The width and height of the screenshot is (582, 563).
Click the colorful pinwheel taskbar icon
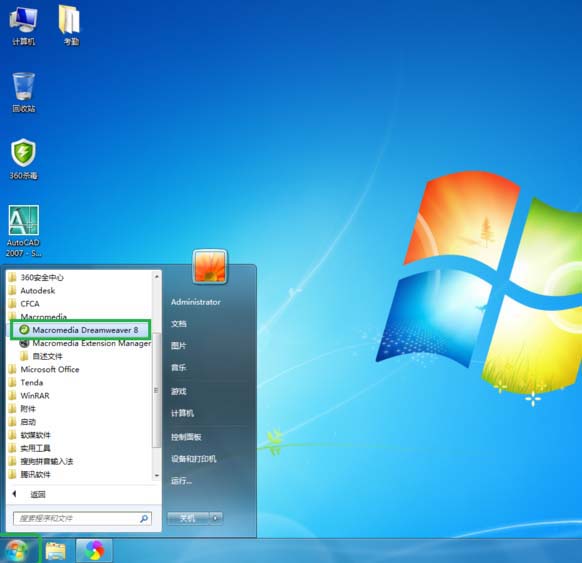click(x=94, y=550)
